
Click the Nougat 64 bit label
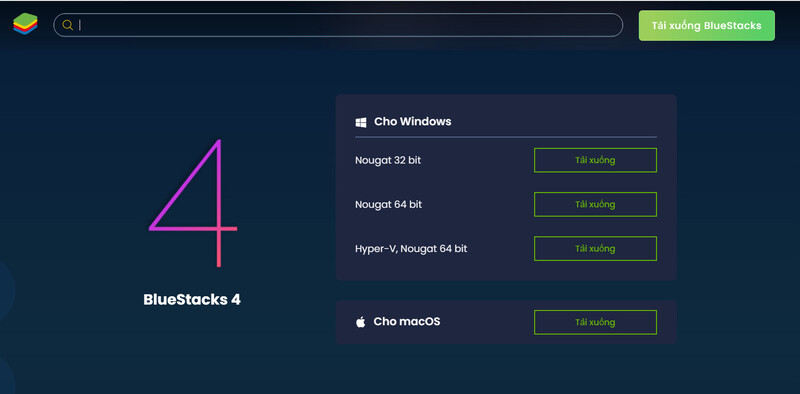388,205
